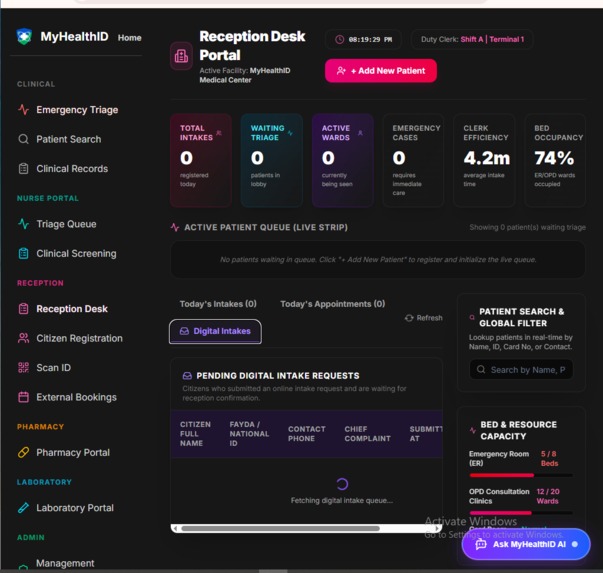Screen dimensions: 603x573
Task: Select the Digital Intakes tab
Action: click(215, 331)
